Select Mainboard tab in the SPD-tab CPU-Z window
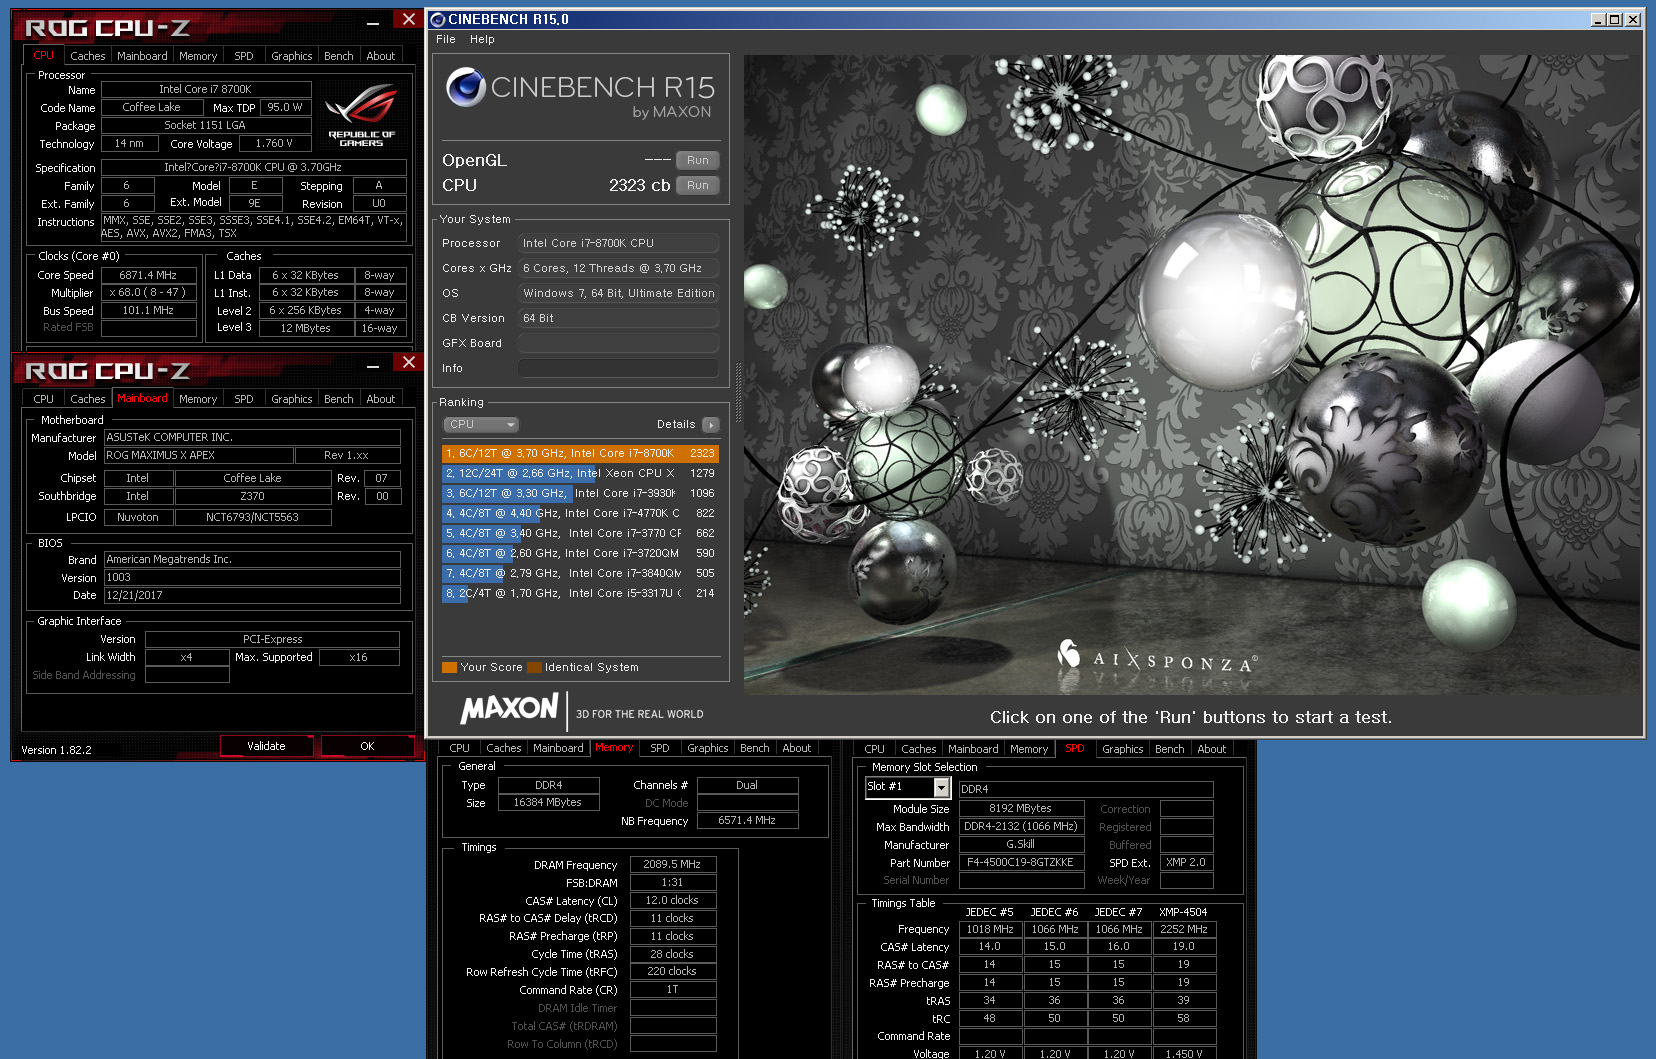Screen dimensions: 1656x1059 (973, 749)
